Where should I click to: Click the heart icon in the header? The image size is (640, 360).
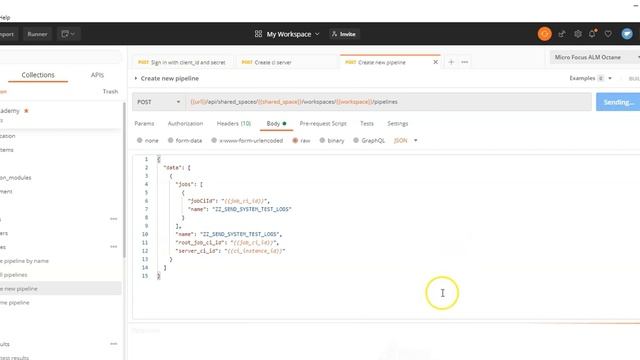point(608,34)
